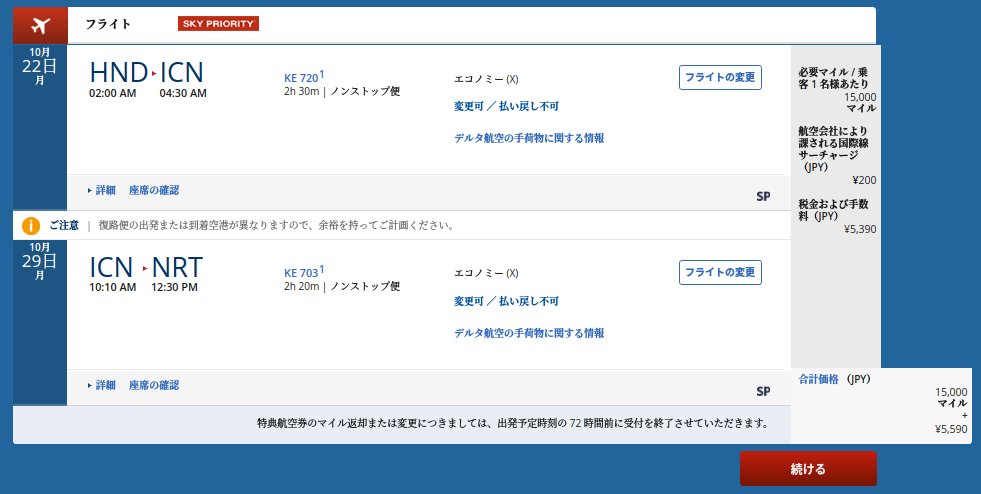
Task: Change the HND-ICN flight via フライトの変更
Action: (720, 78)
